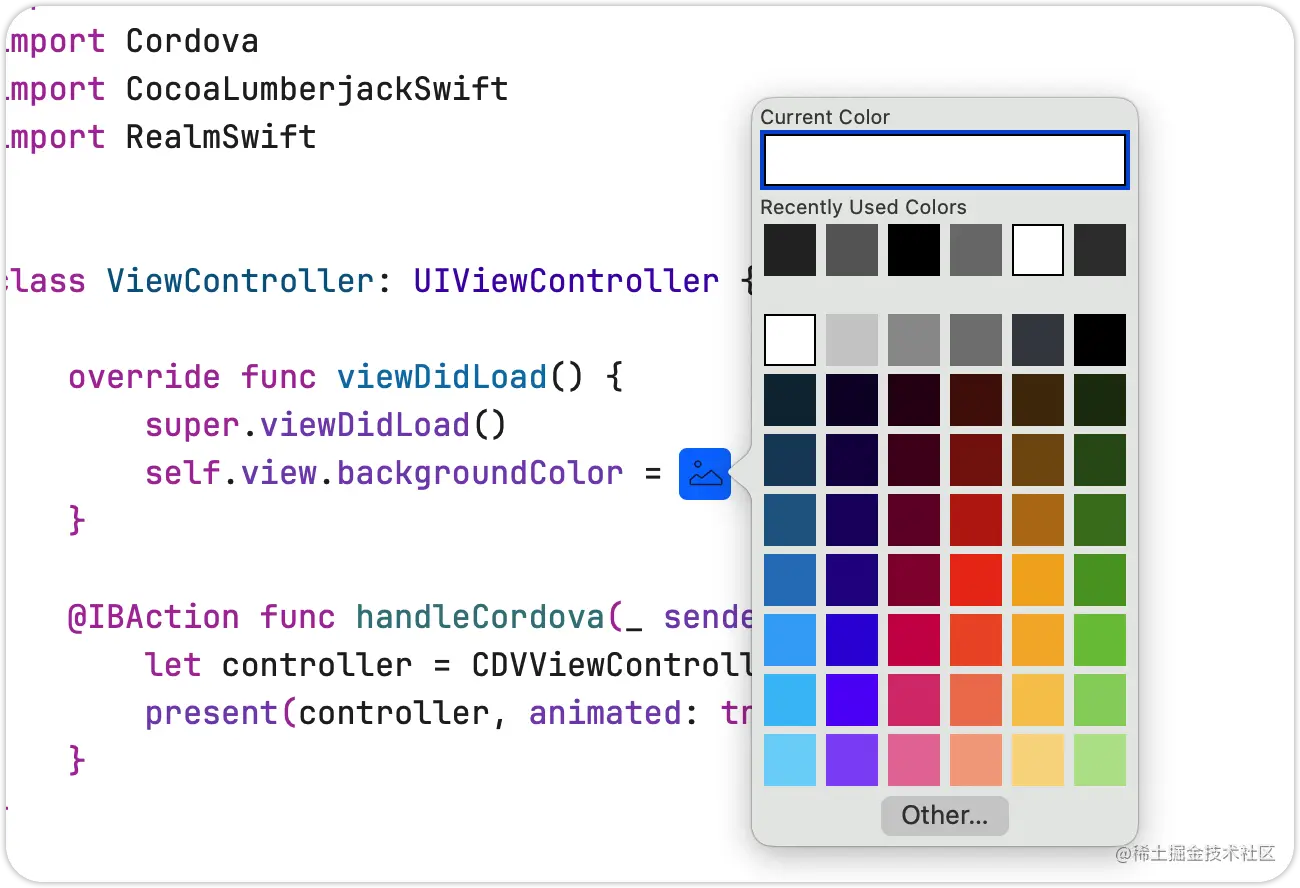Click the Current Color white well
This screenshot has width=1300, height=888.
pyautogui.click(x=945, y=160)
